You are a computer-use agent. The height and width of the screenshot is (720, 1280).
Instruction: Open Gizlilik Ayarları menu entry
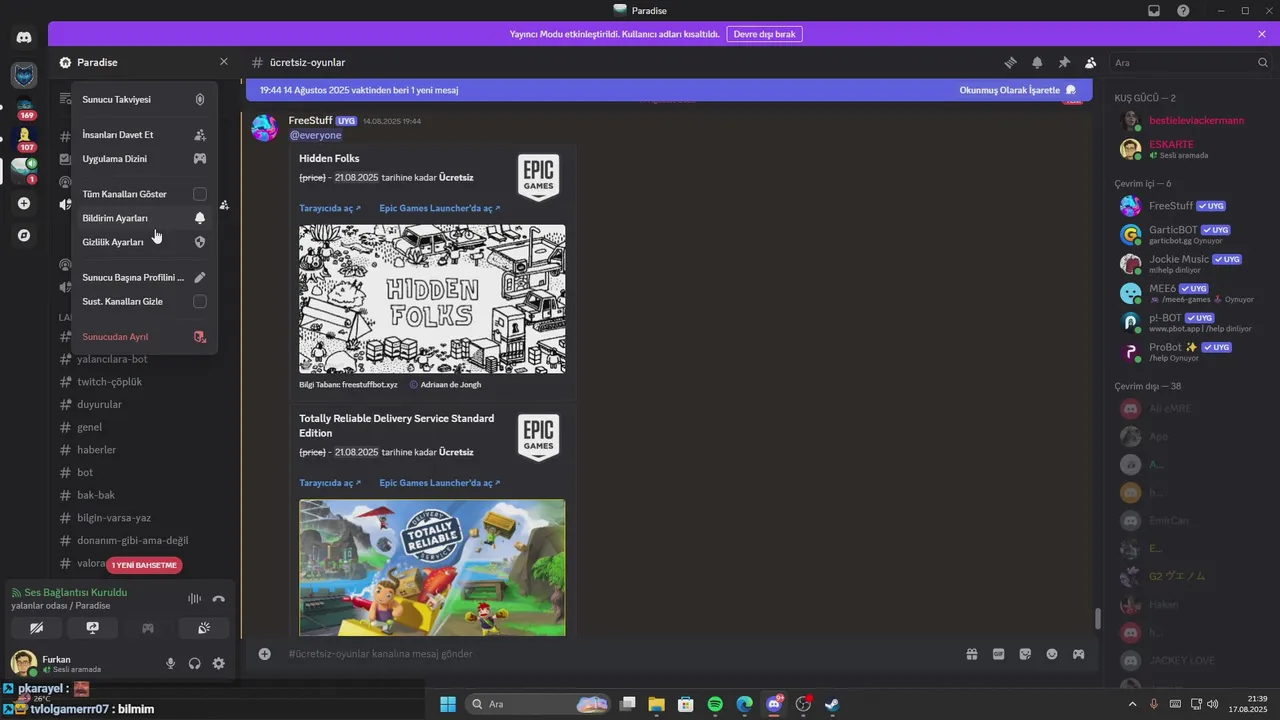[144, 242]
